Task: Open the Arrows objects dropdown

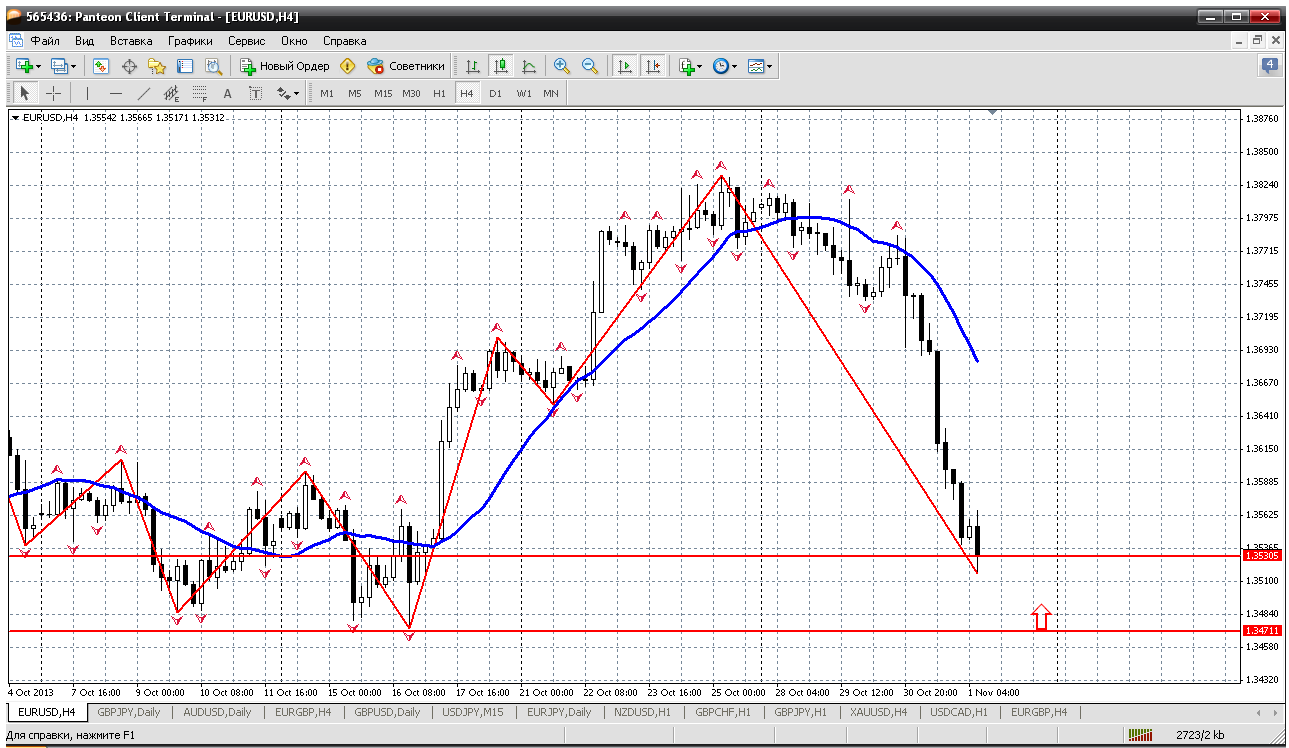Action: pos(287,93)
